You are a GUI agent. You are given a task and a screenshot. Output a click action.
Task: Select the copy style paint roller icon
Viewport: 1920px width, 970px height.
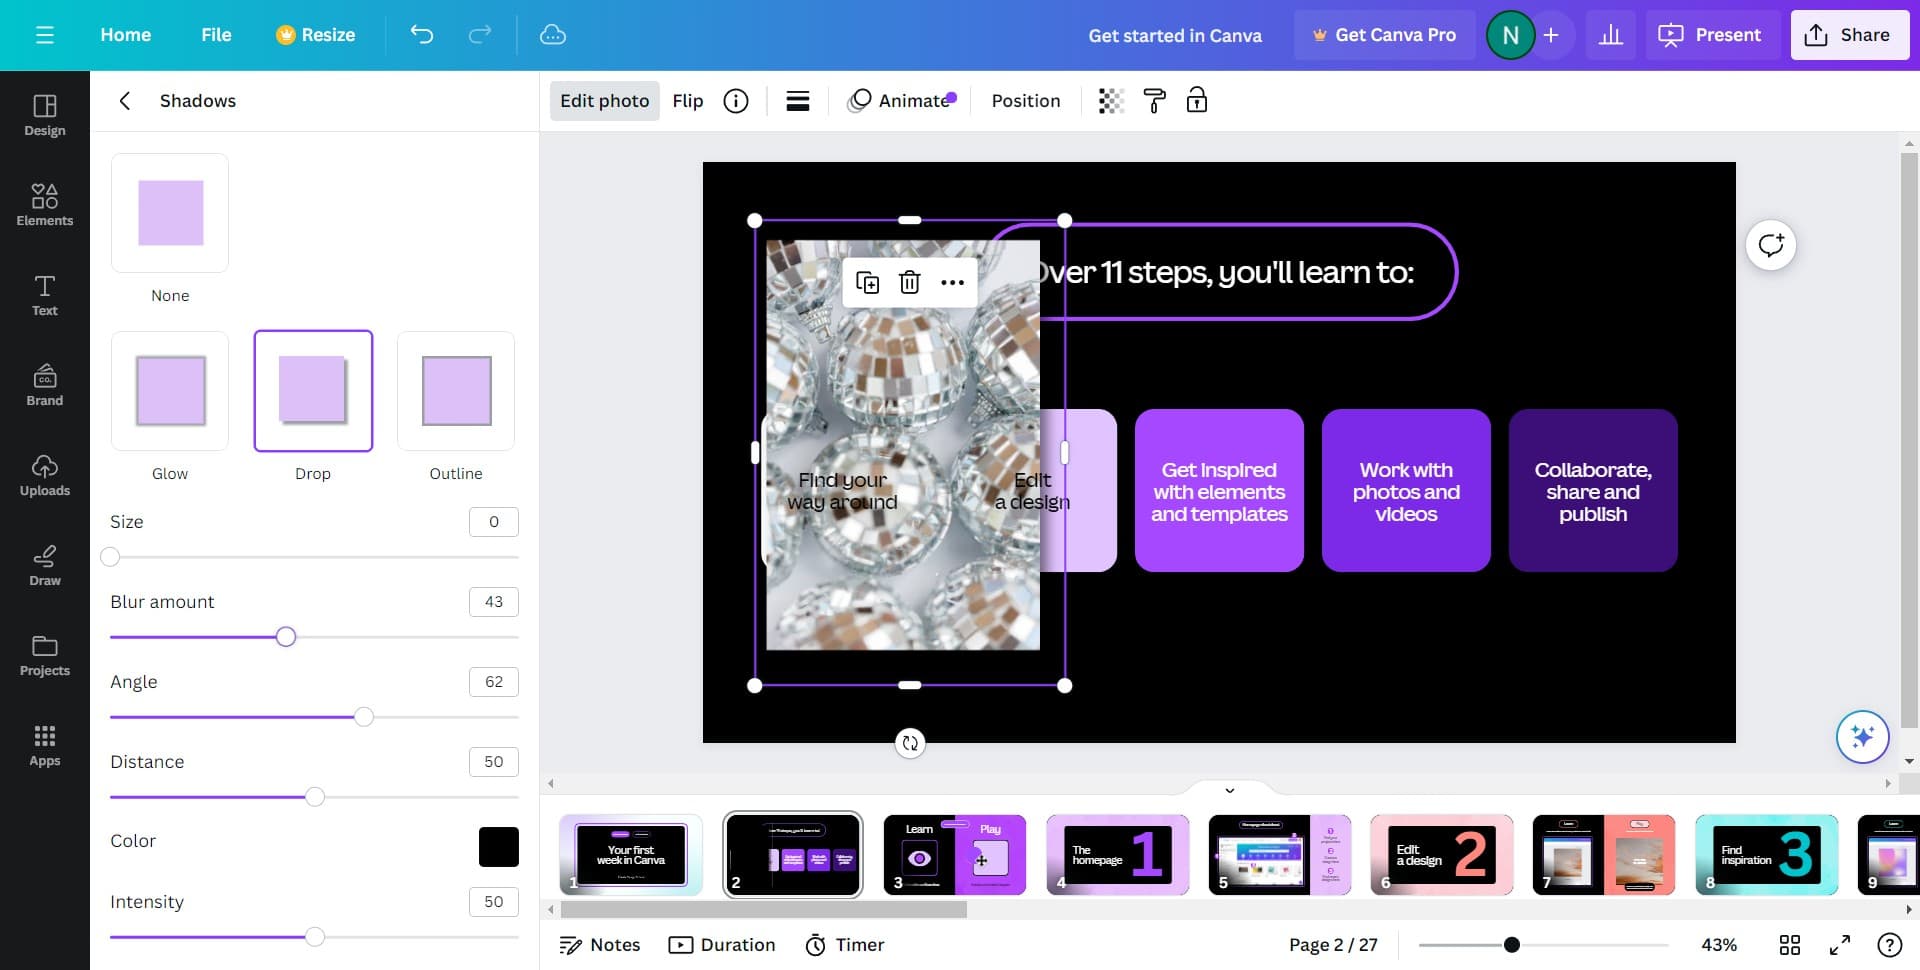1154,101
